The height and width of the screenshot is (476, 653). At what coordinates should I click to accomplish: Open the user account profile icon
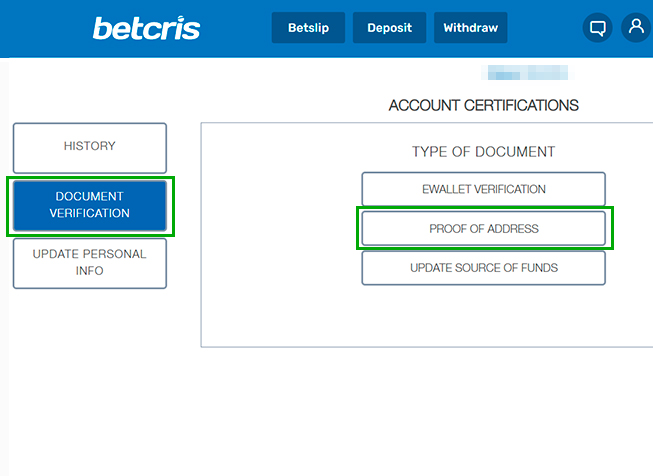[636, 27]
